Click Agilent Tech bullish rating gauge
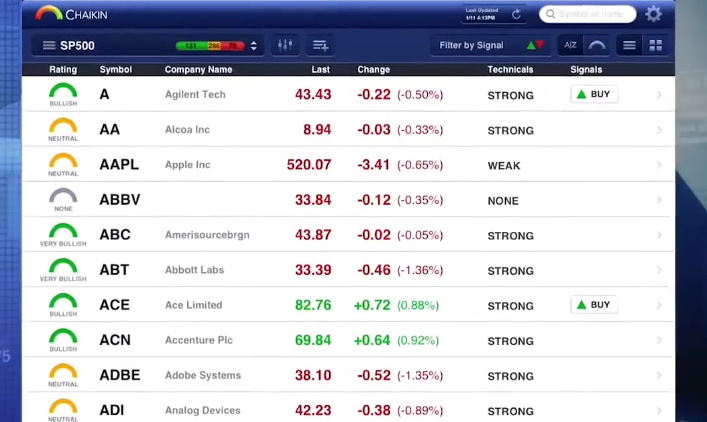Image resolution: width=707 pixels, height=422 pixels. tap(63, 94)
